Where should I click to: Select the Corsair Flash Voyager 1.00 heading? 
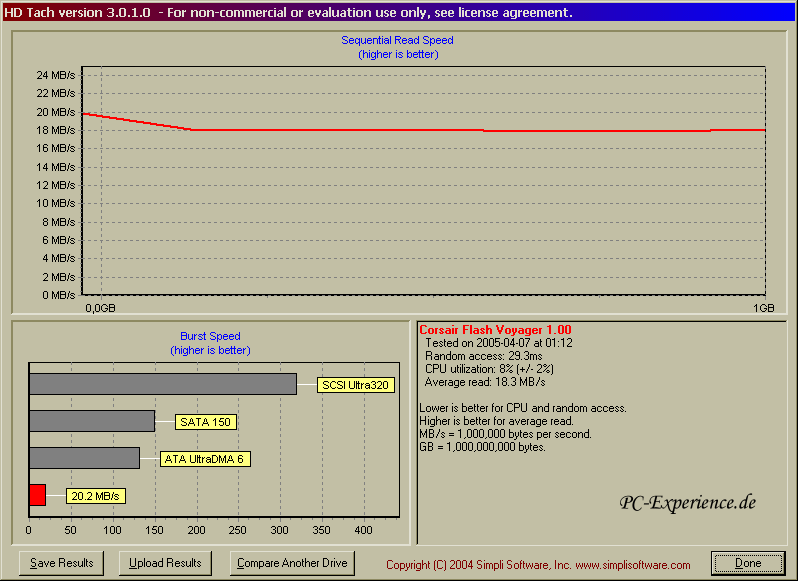[x=495, y=330]
